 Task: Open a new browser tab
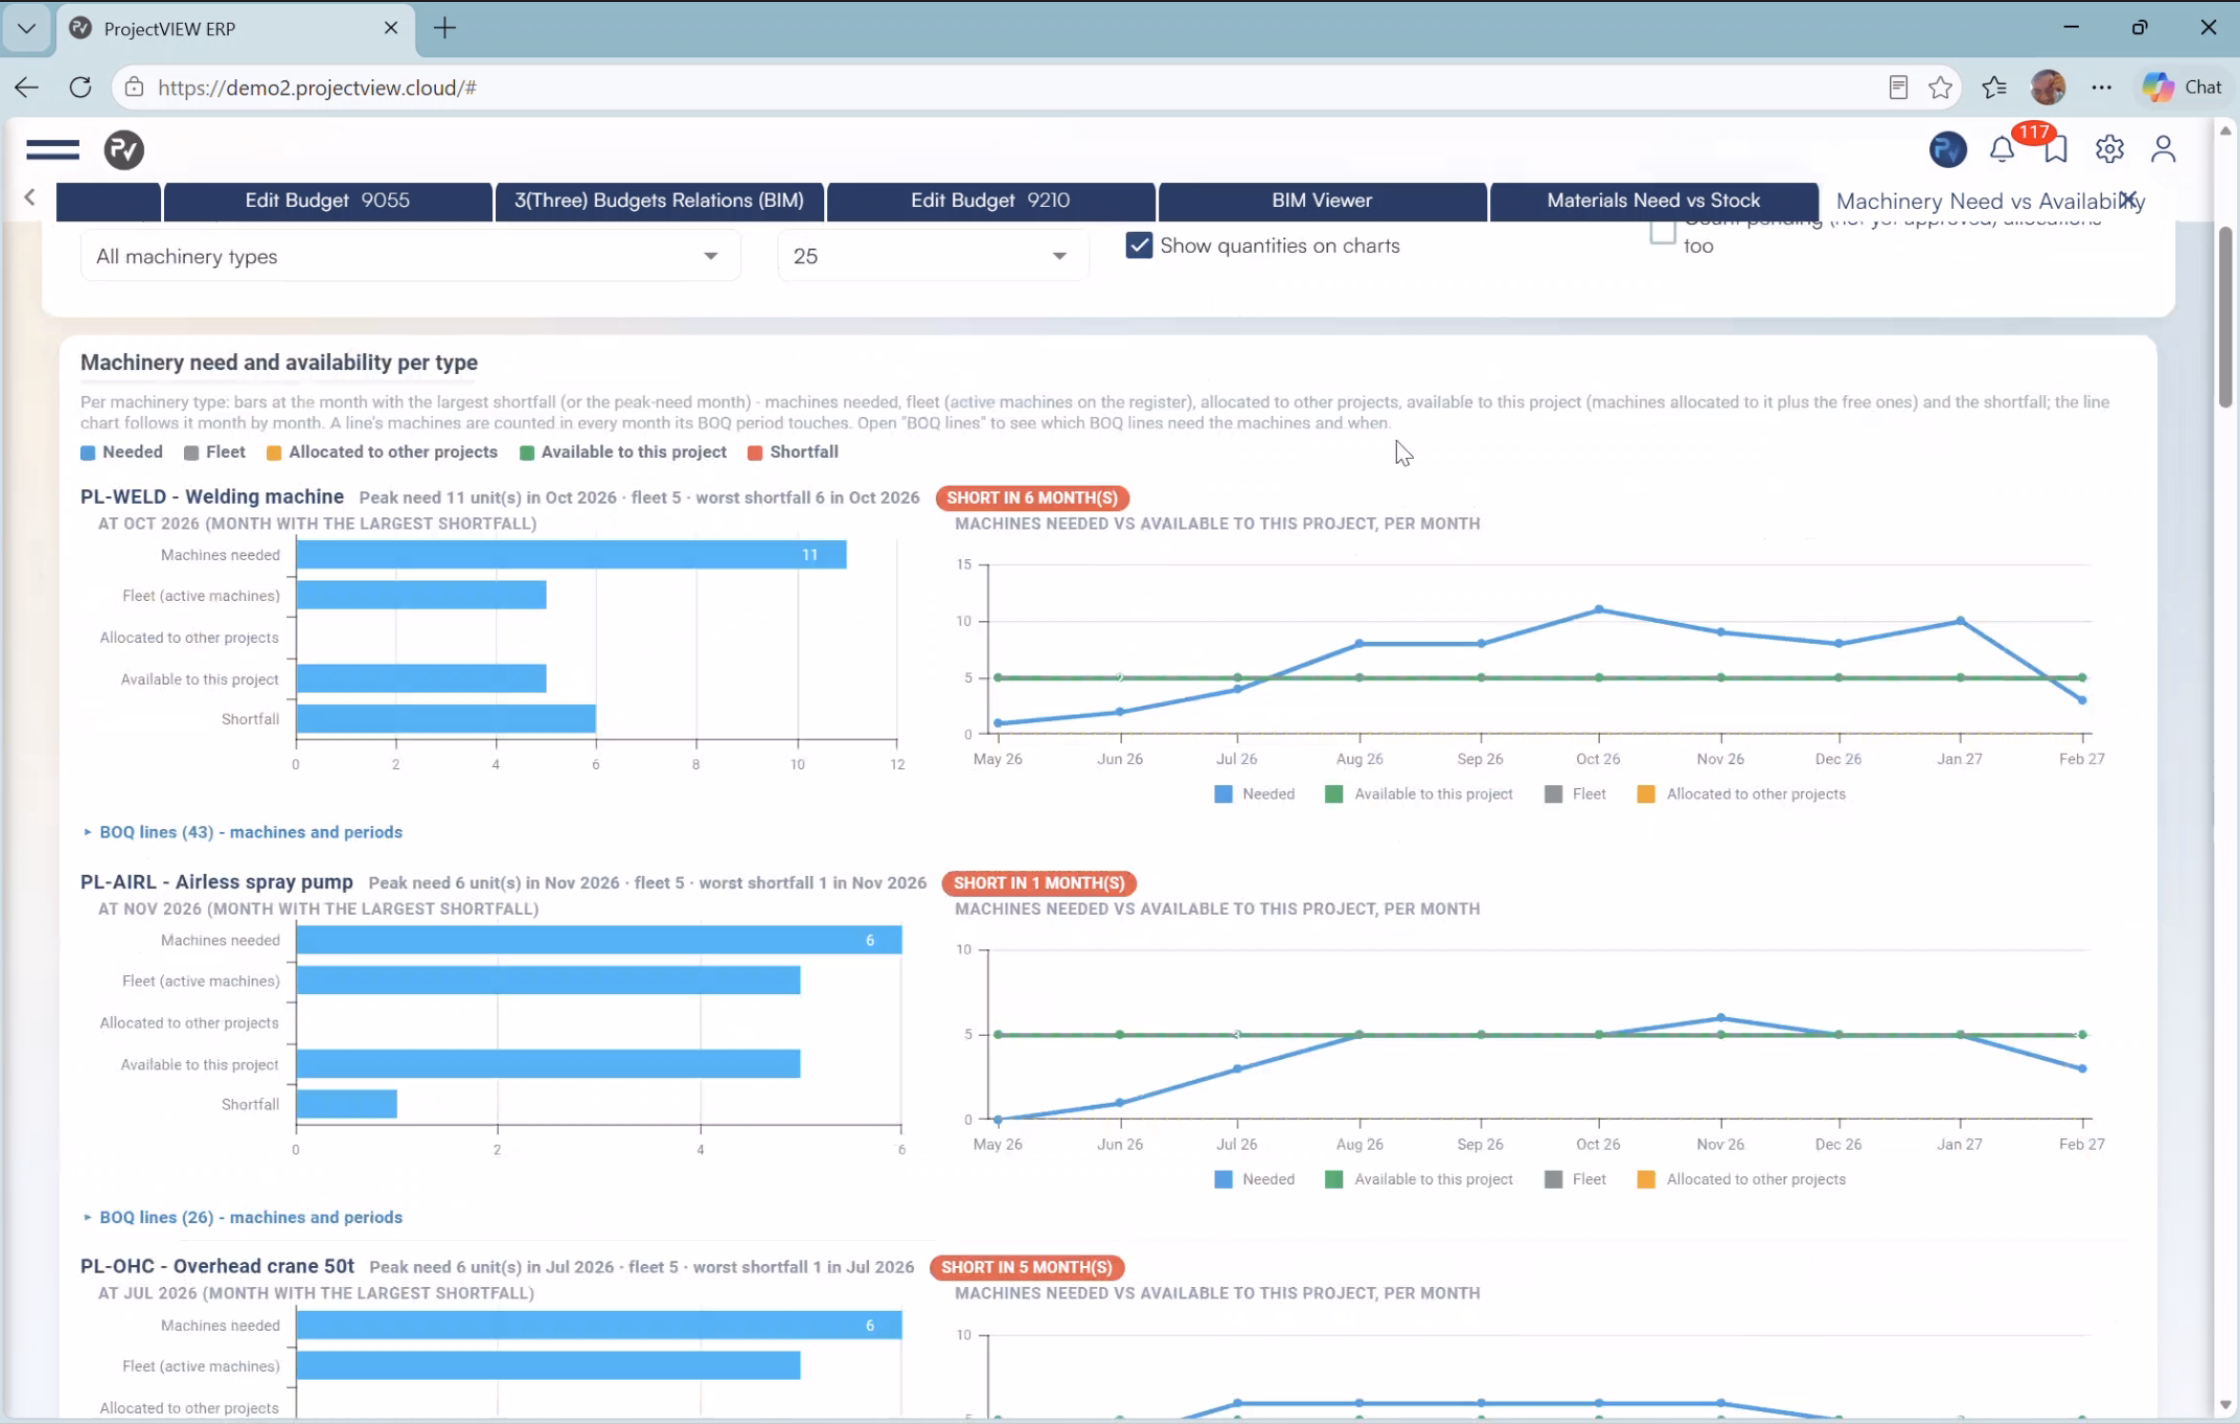tap(445, 28)
